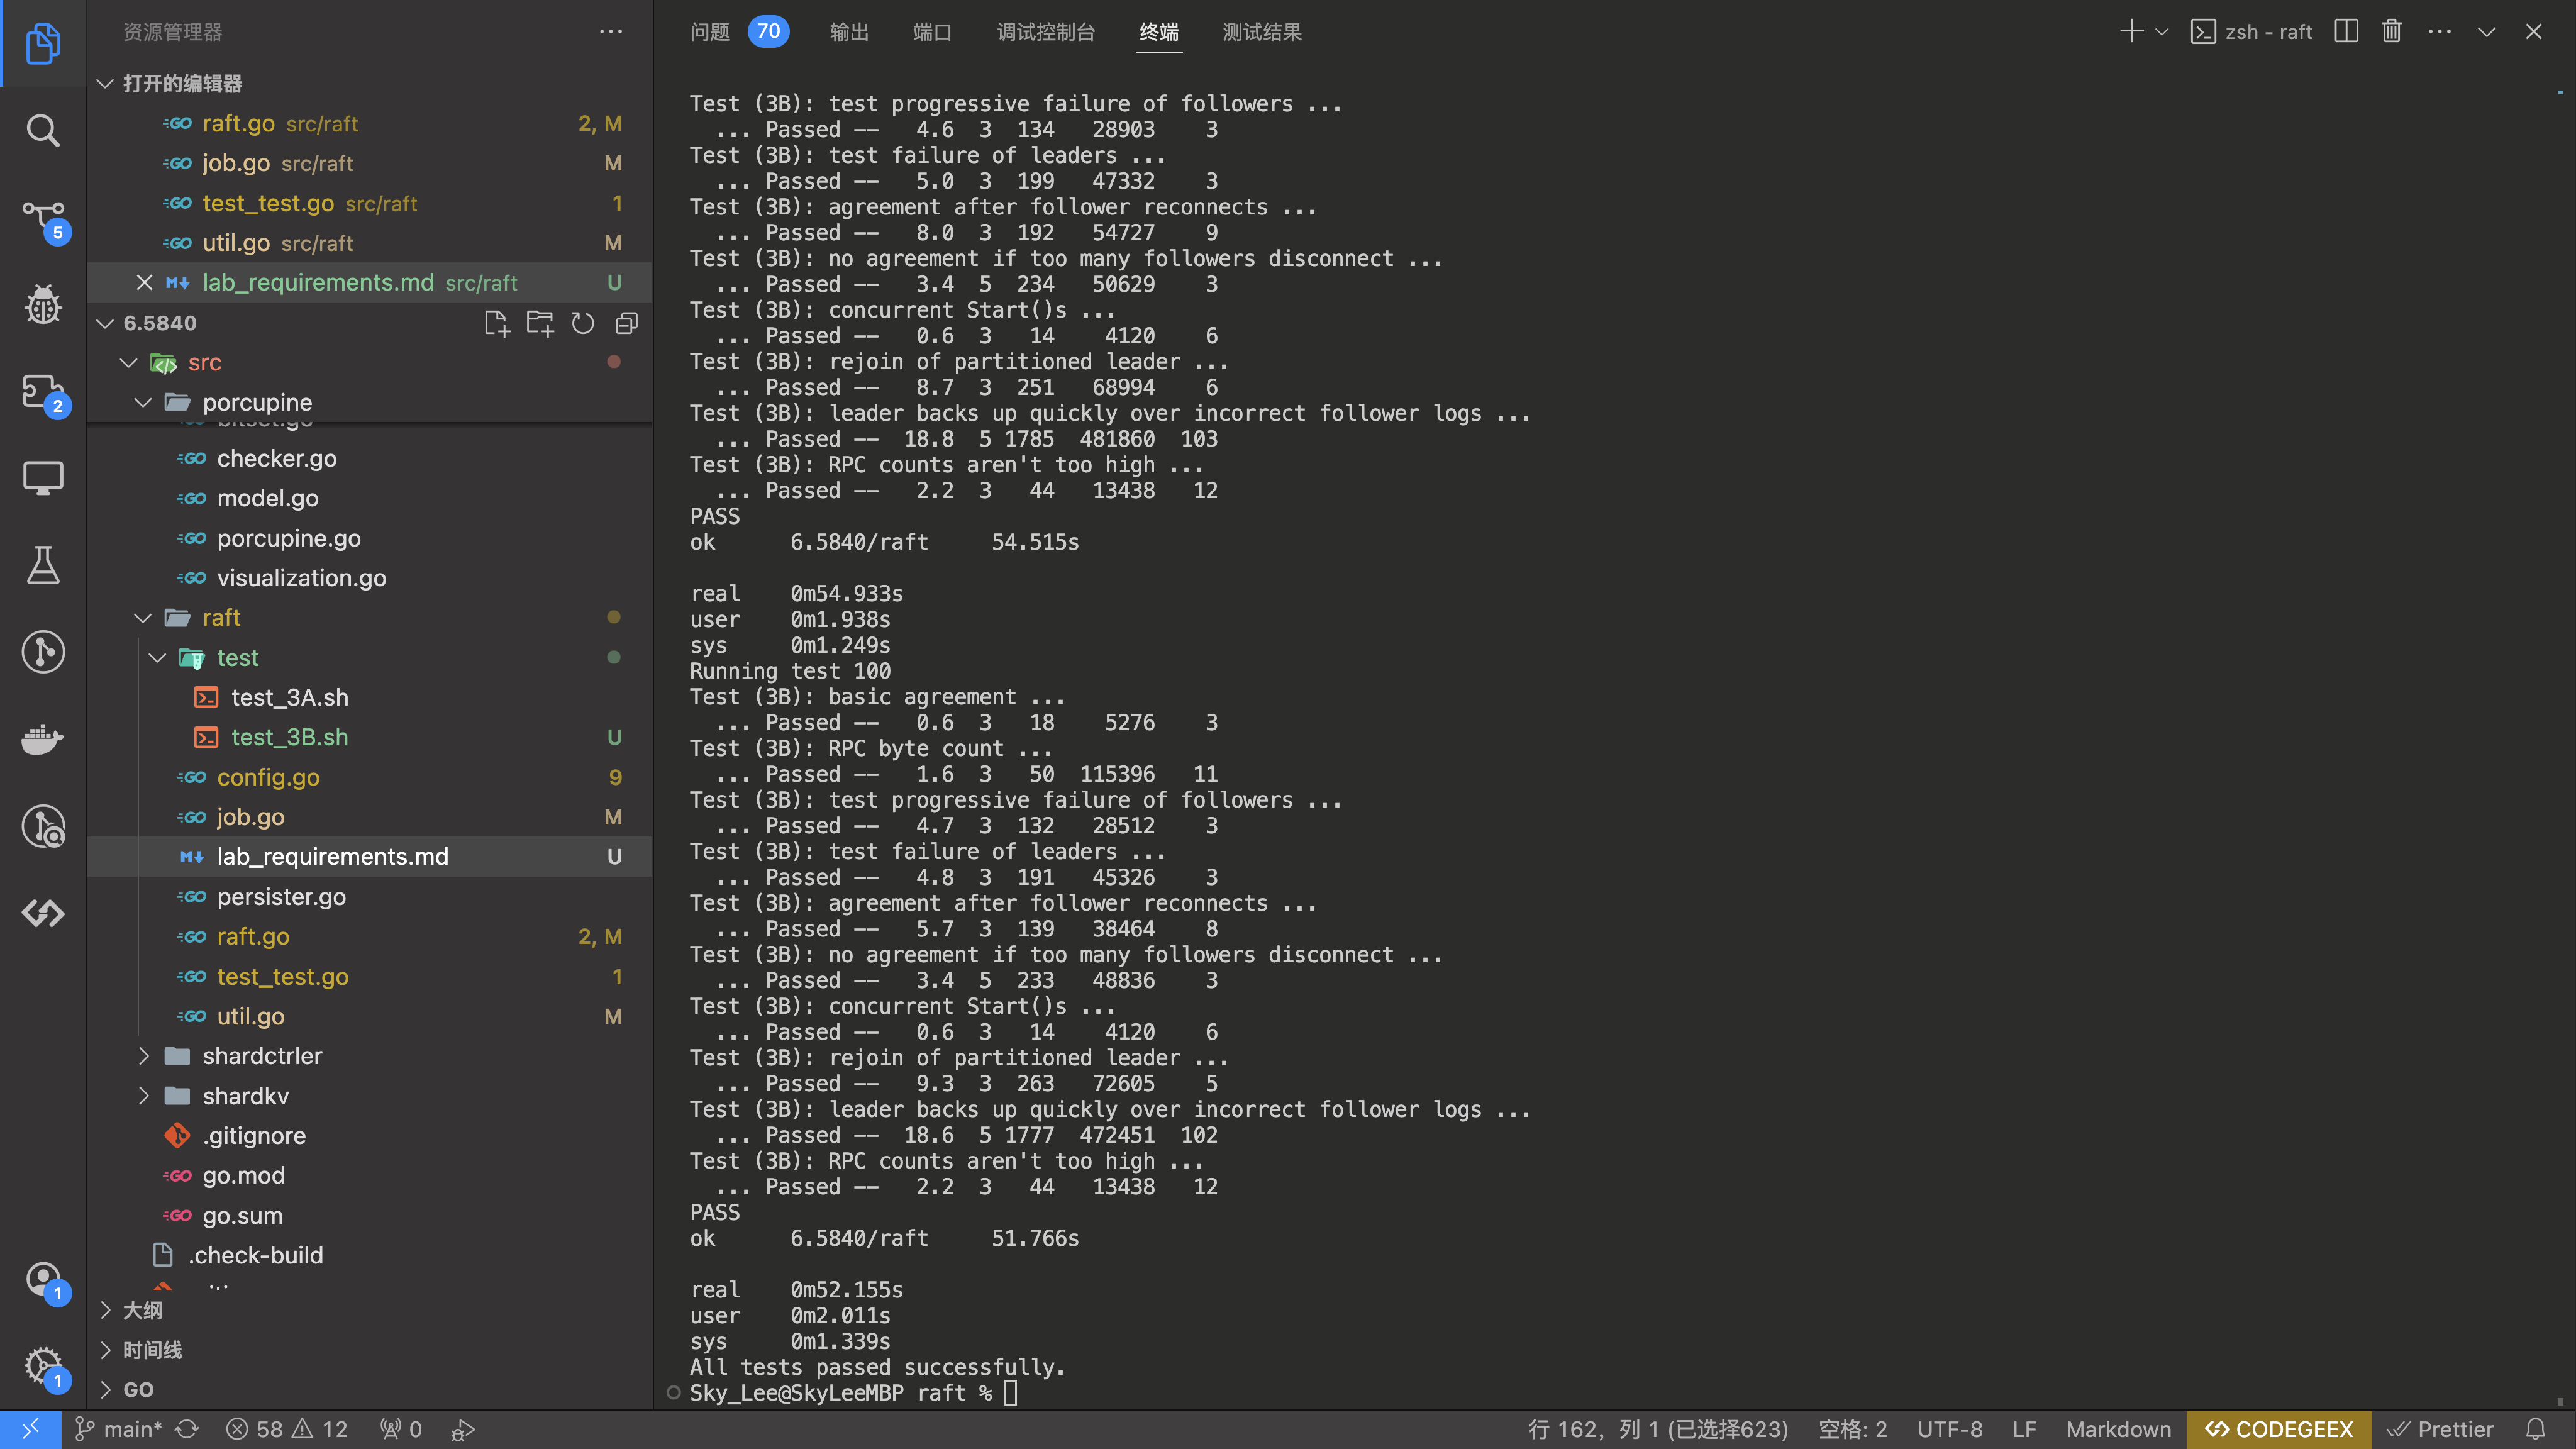The image size is (2576, 1449).
Task: Split the terminal panel
Action: pyautogui.click(x=2346, y=32)
